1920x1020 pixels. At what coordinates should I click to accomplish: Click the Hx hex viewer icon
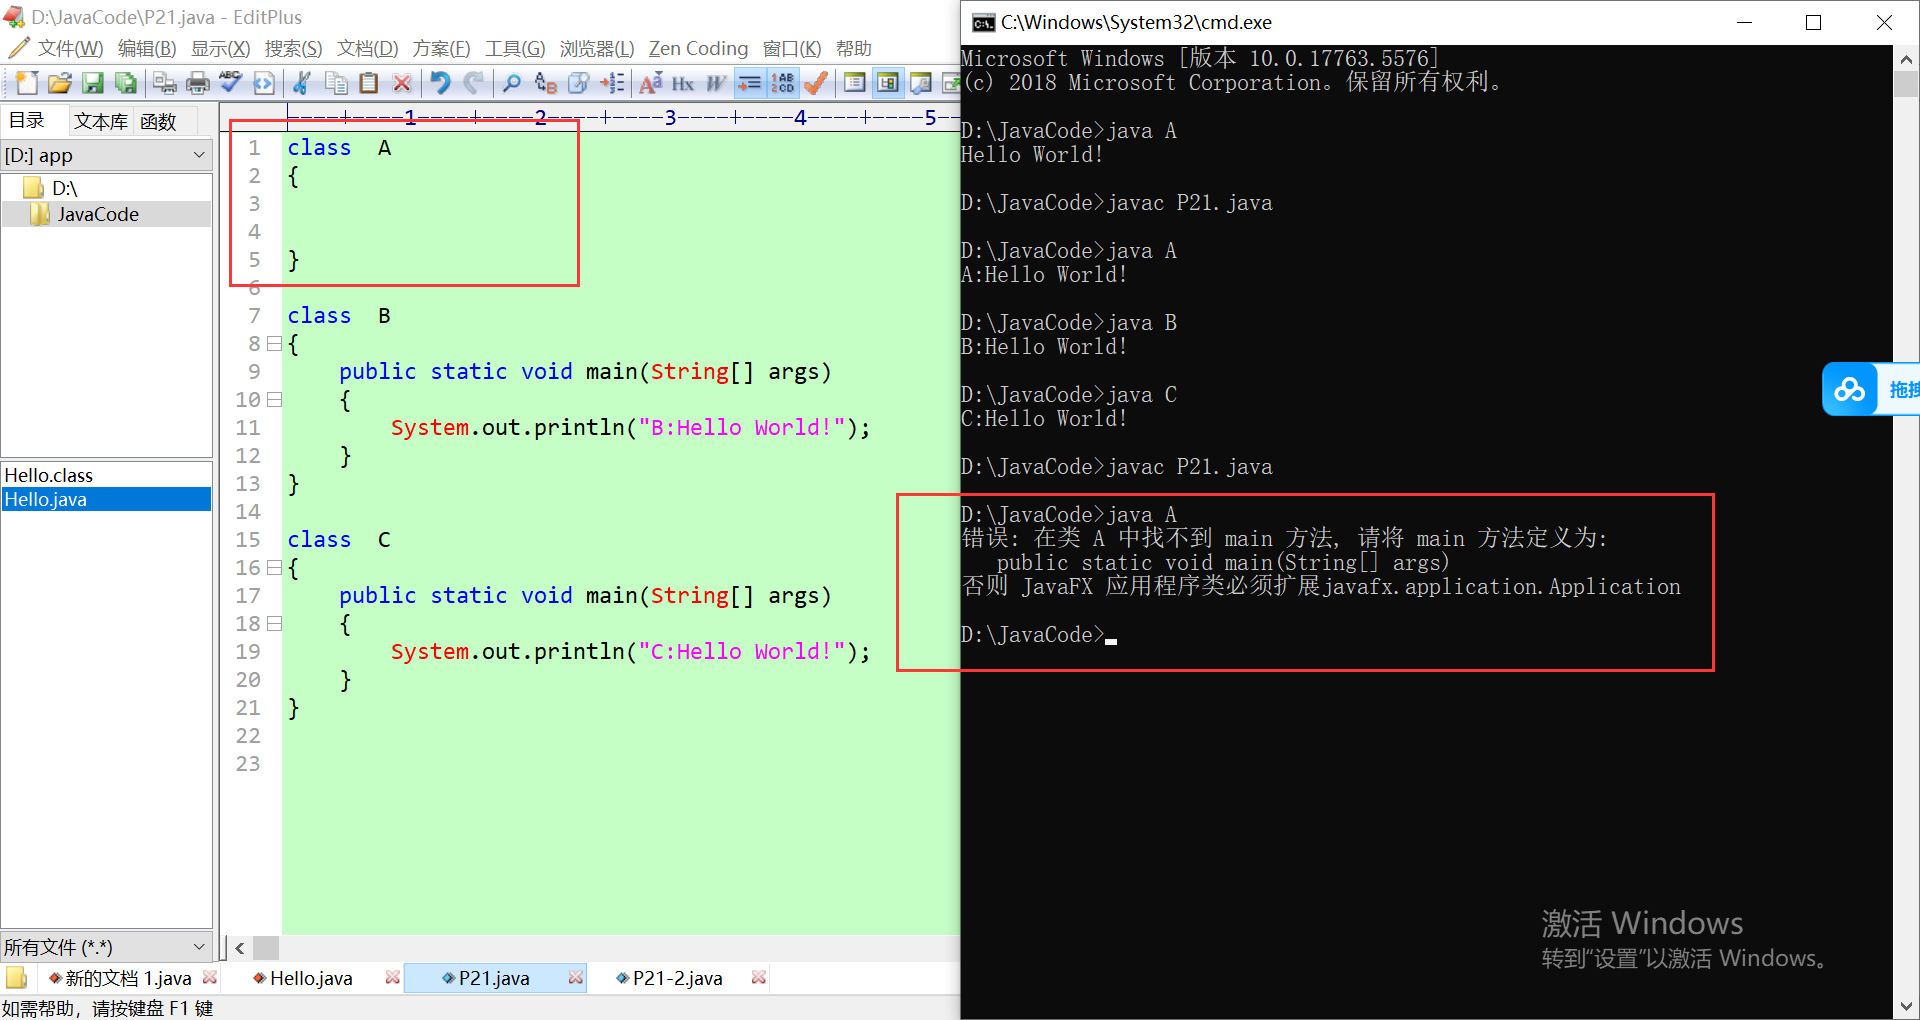(683, 83)
